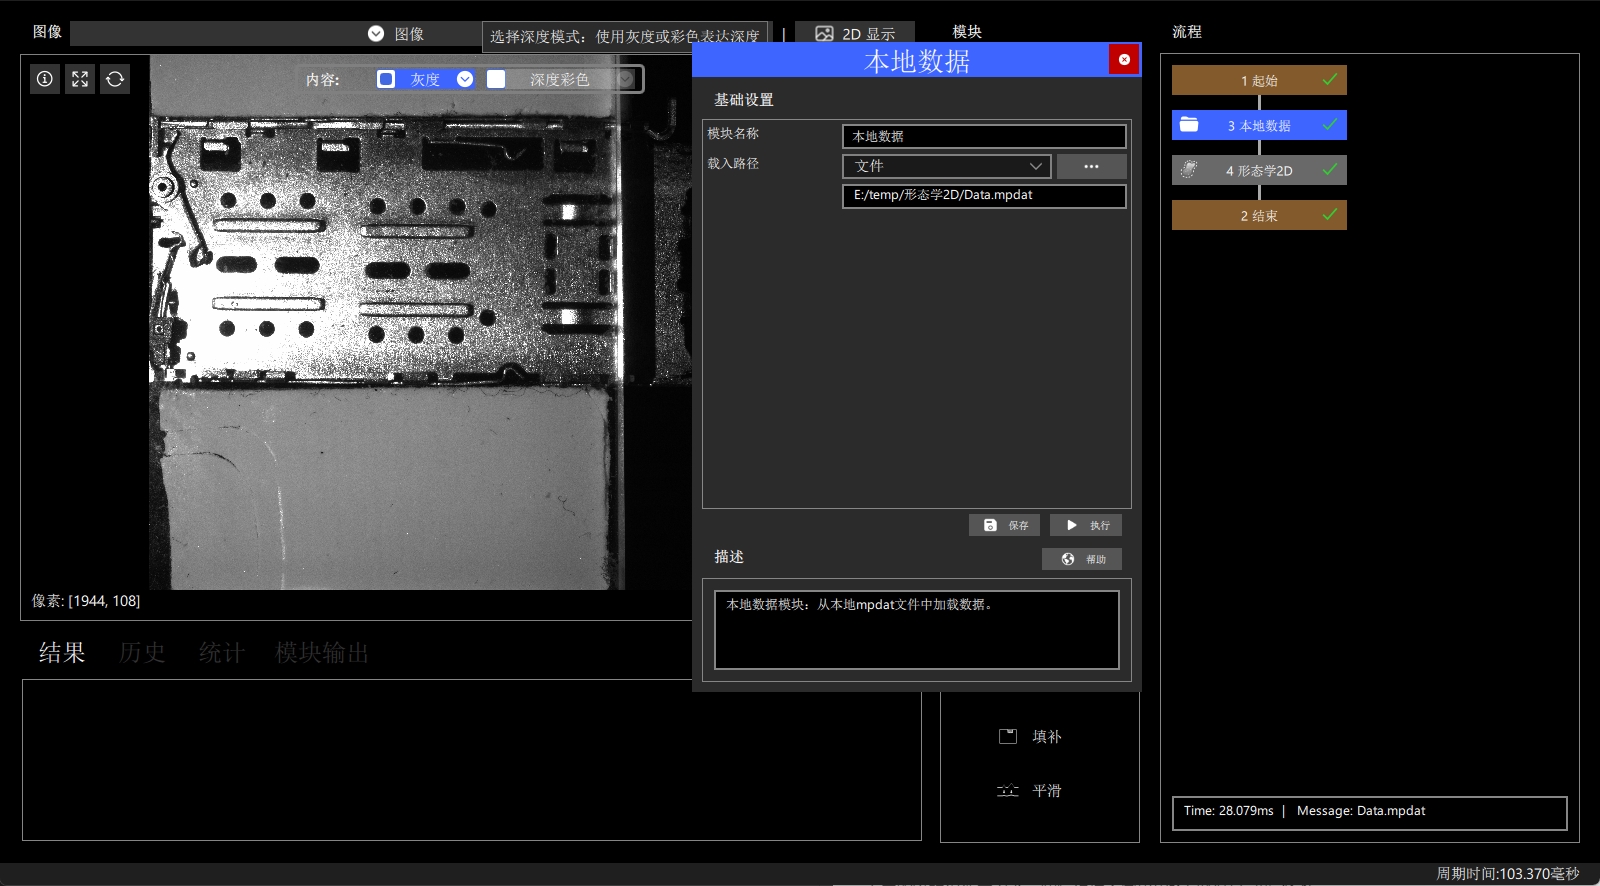The width and height of the screenshot is (1600, 886).
Task: Open the 图像 source dropdown
Action: click(x=376, y=34)
